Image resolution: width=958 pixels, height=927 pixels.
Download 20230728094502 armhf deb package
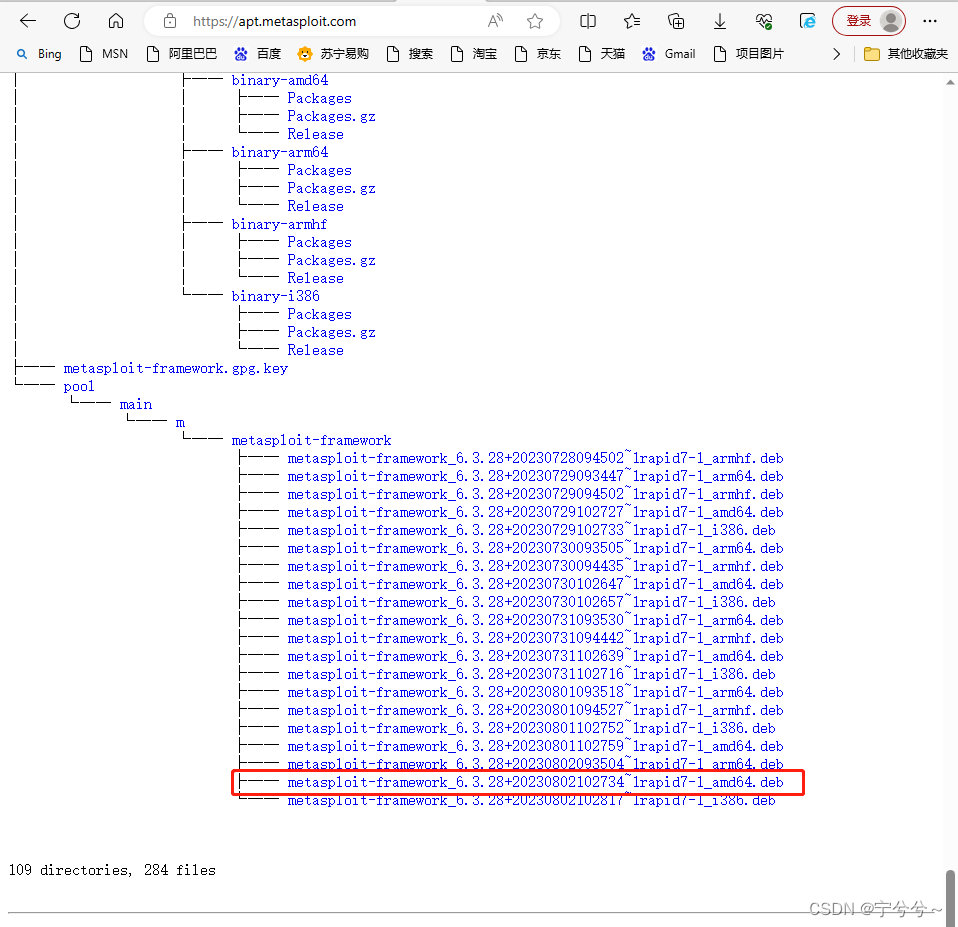[x=535, y=458]
